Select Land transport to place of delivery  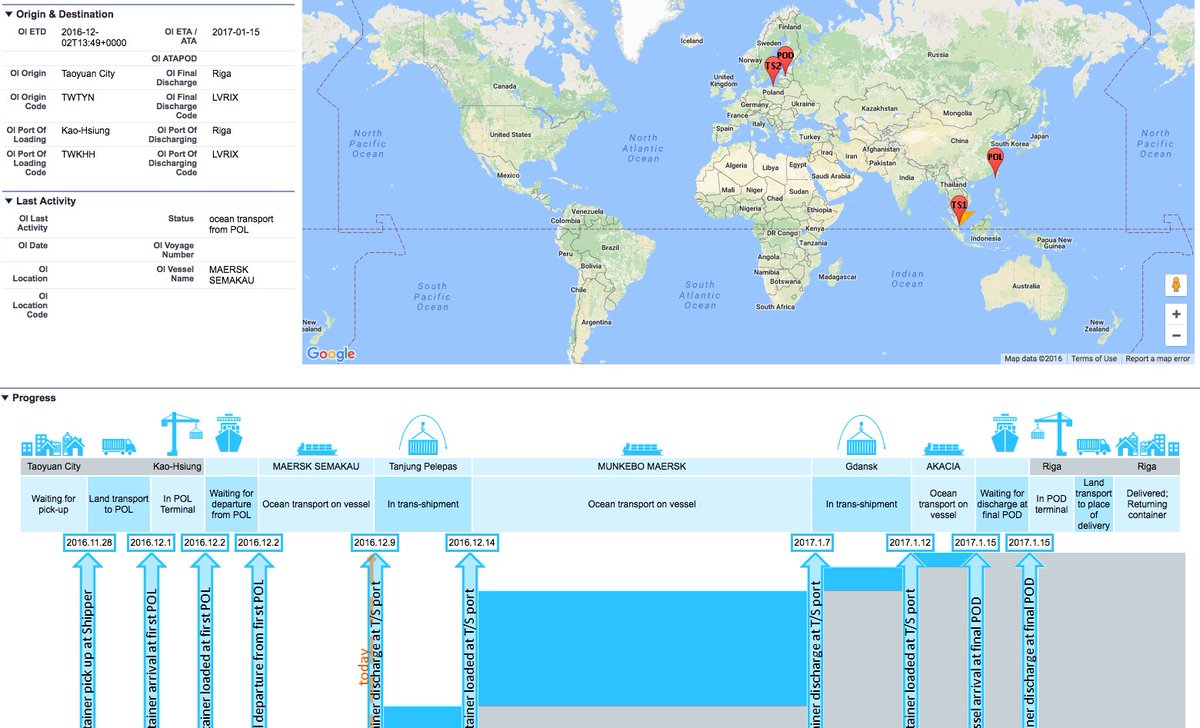coord(1094,503)
